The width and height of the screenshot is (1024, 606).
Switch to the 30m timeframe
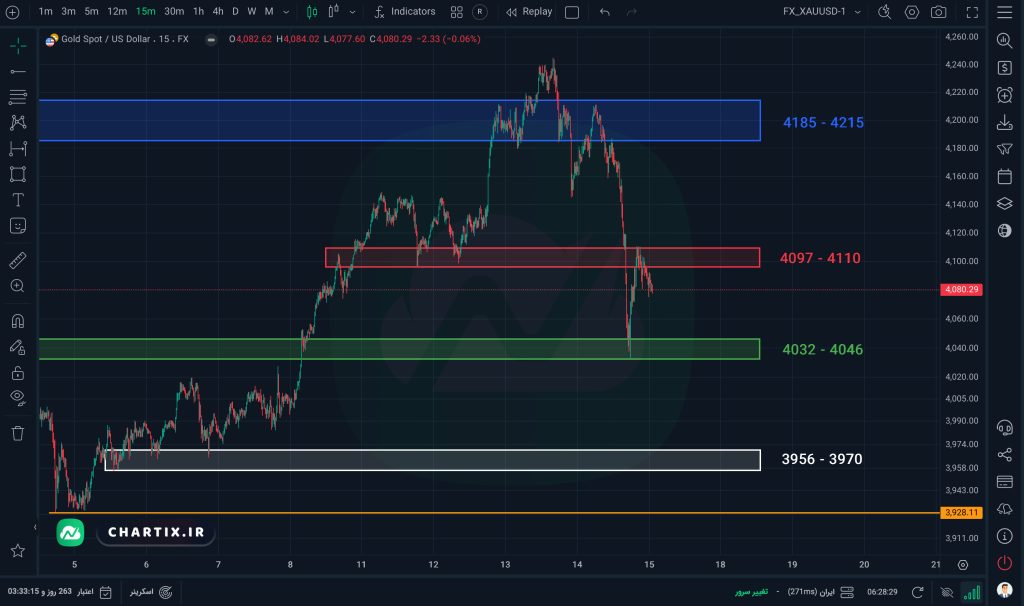coord(174,12)
